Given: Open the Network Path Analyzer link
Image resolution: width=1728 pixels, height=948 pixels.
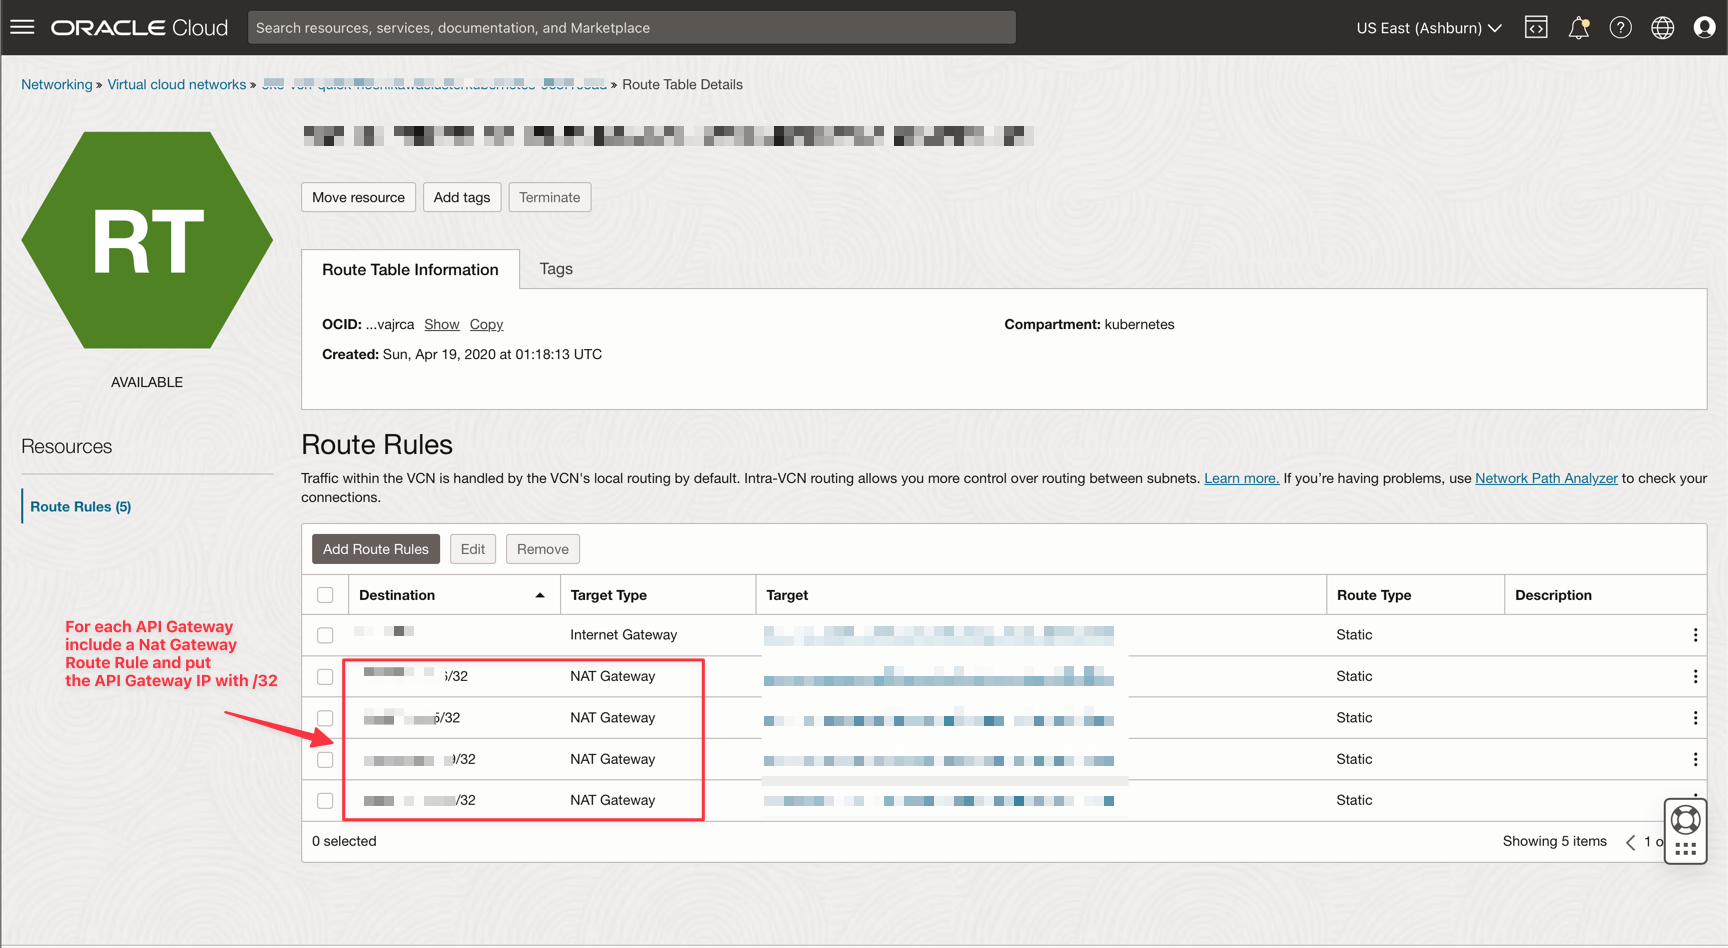Looking at the screenshot, I should tap(1546, 478).
